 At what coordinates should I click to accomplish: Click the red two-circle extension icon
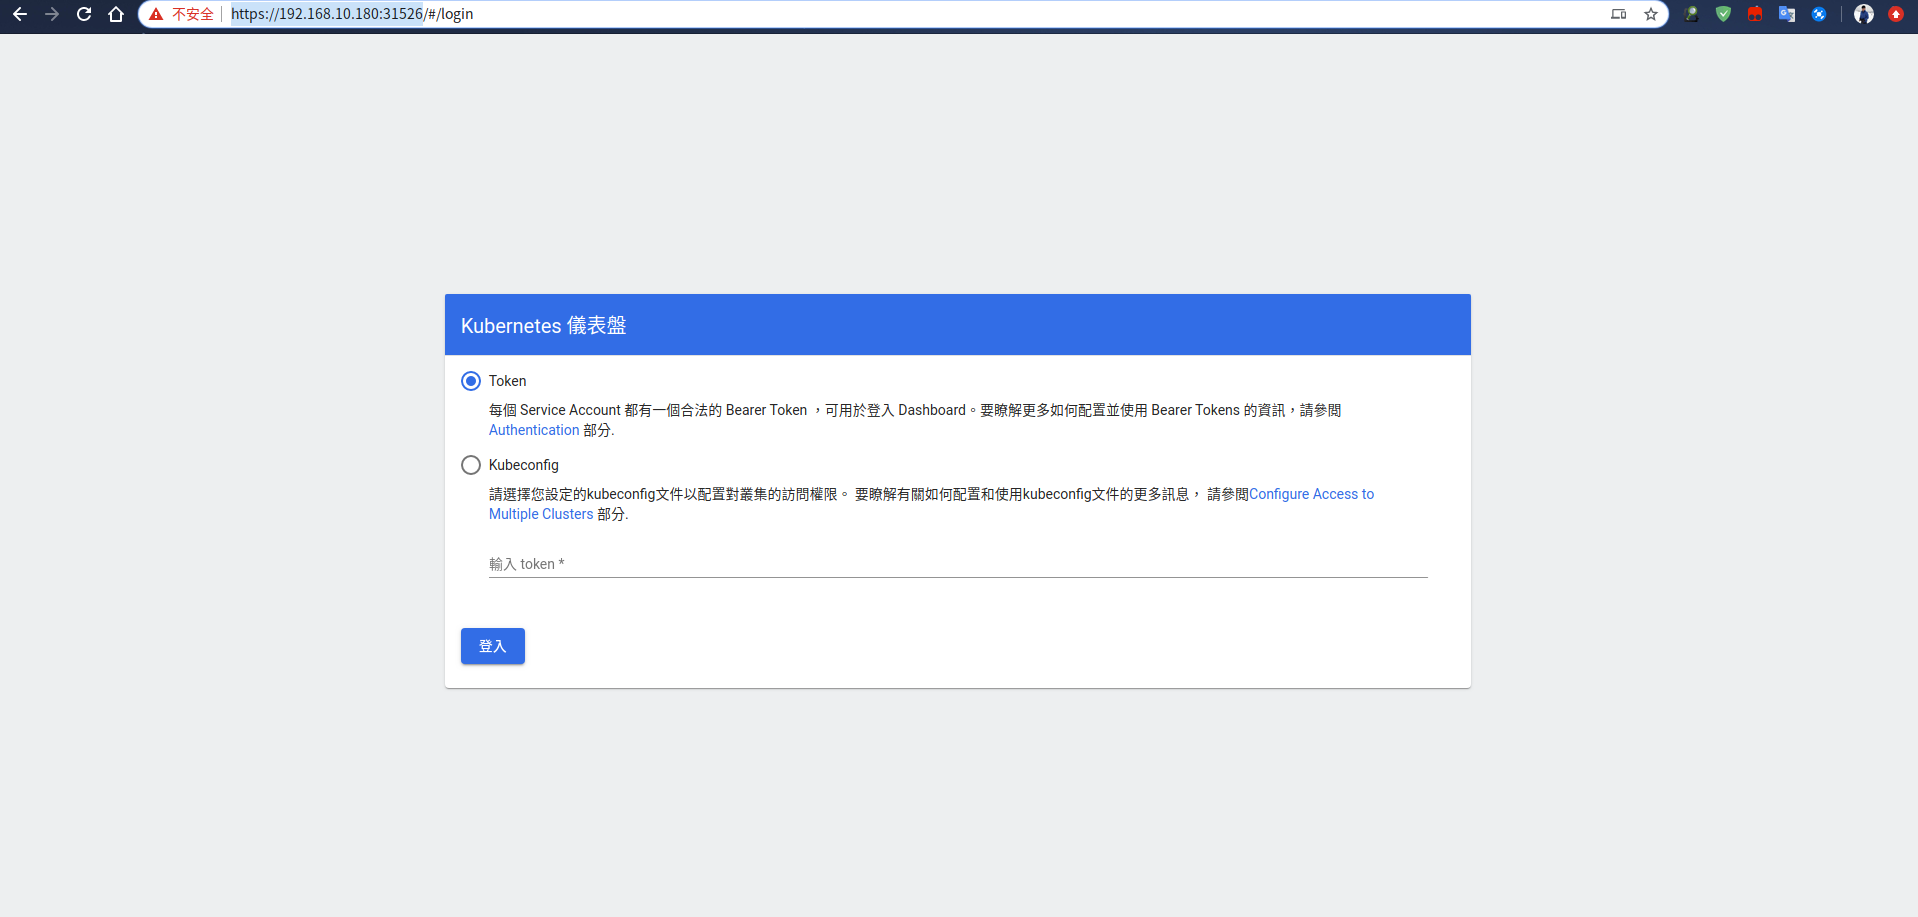(1755, 14)
